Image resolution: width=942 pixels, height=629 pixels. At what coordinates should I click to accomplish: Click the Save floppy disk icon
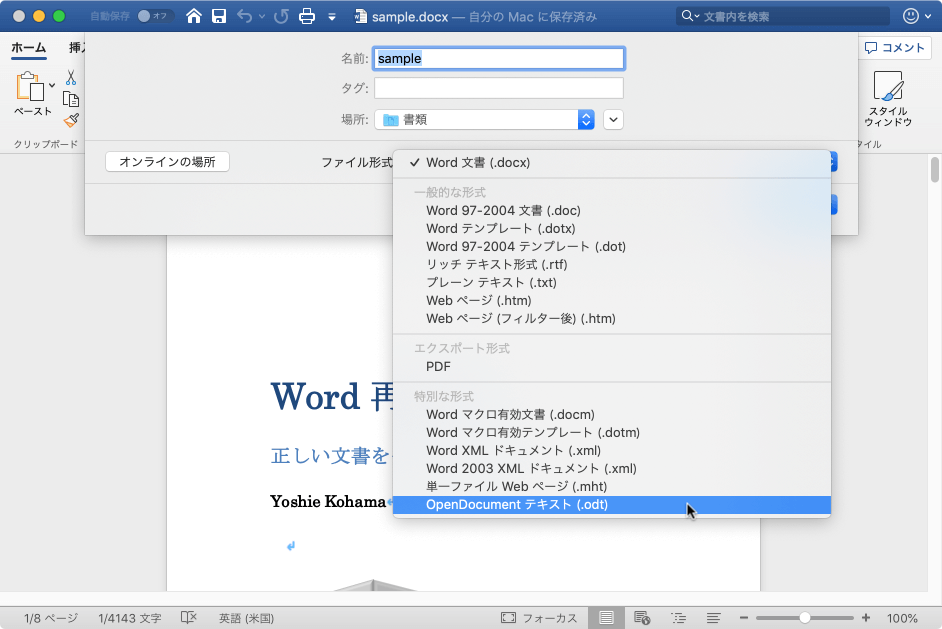point(219,16)
